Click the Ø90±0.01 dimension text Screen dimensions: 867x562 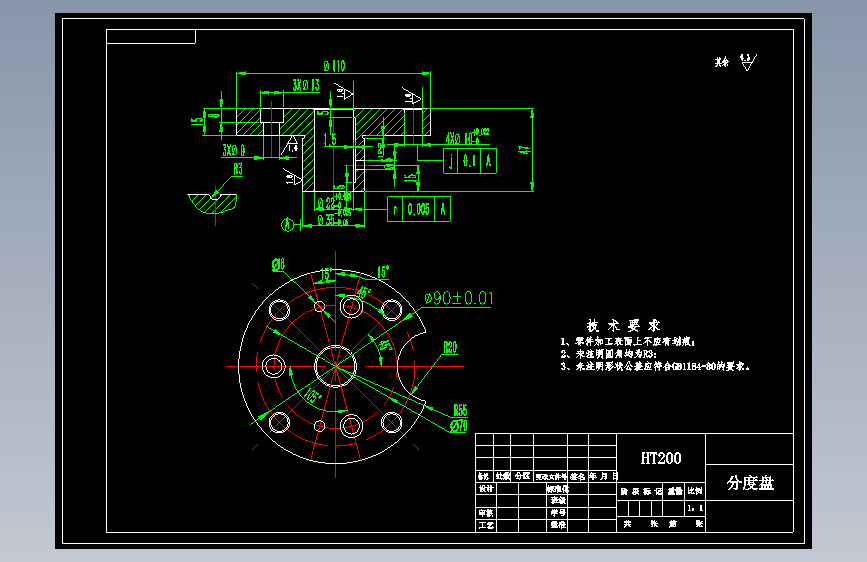click(458, 299)
